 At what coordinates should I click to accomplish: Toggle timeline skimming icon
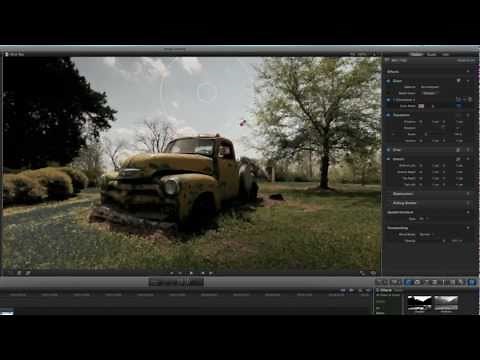tap(342, 291)
